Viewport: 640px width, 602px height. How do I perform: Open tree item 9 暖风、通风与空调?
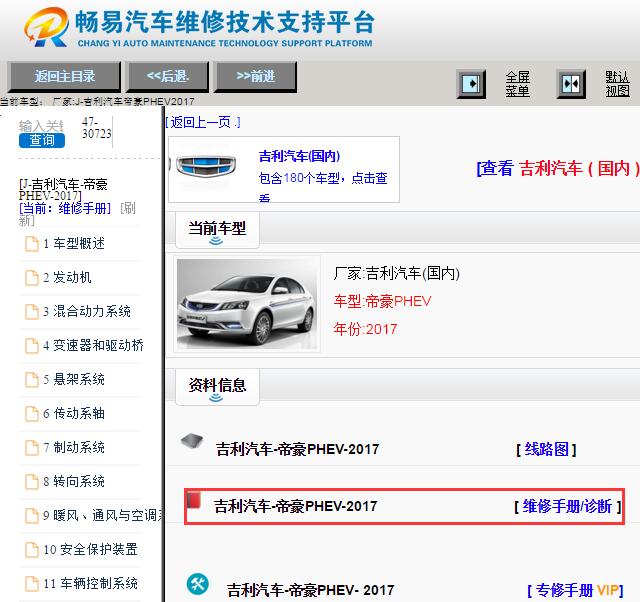click(x=102, y=515)
